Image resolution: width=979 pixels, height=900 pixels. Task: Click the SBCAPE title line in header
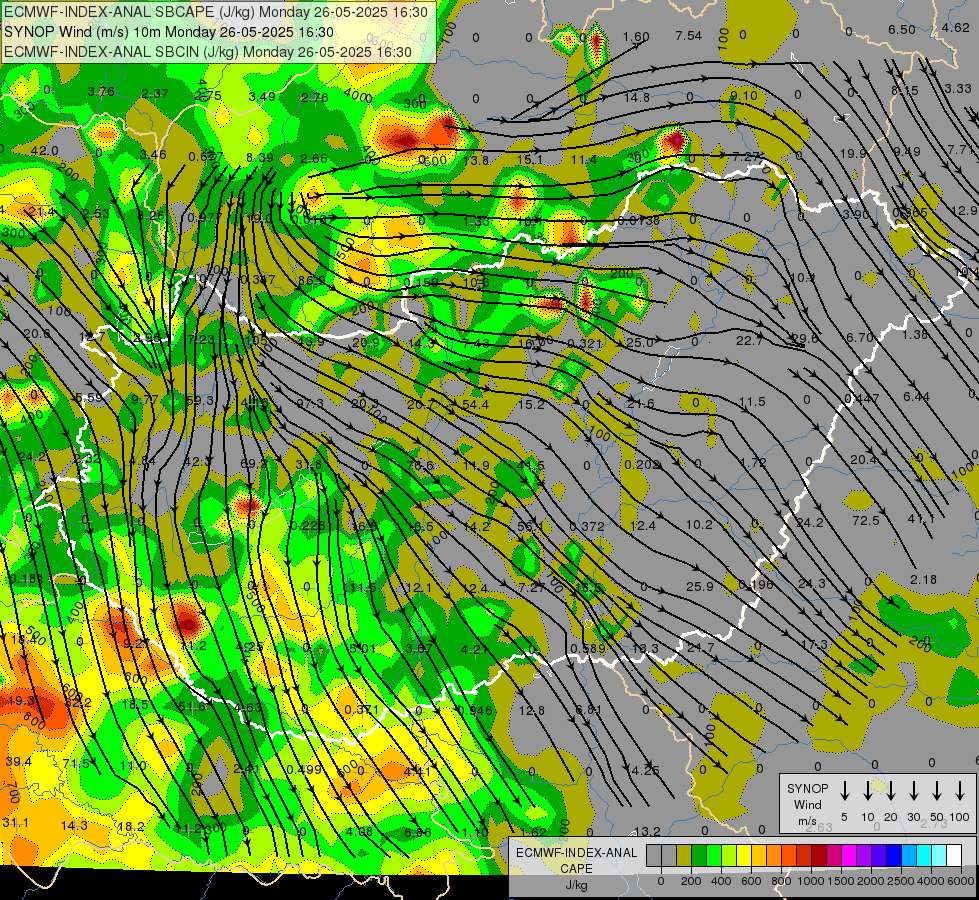point(216,12)
